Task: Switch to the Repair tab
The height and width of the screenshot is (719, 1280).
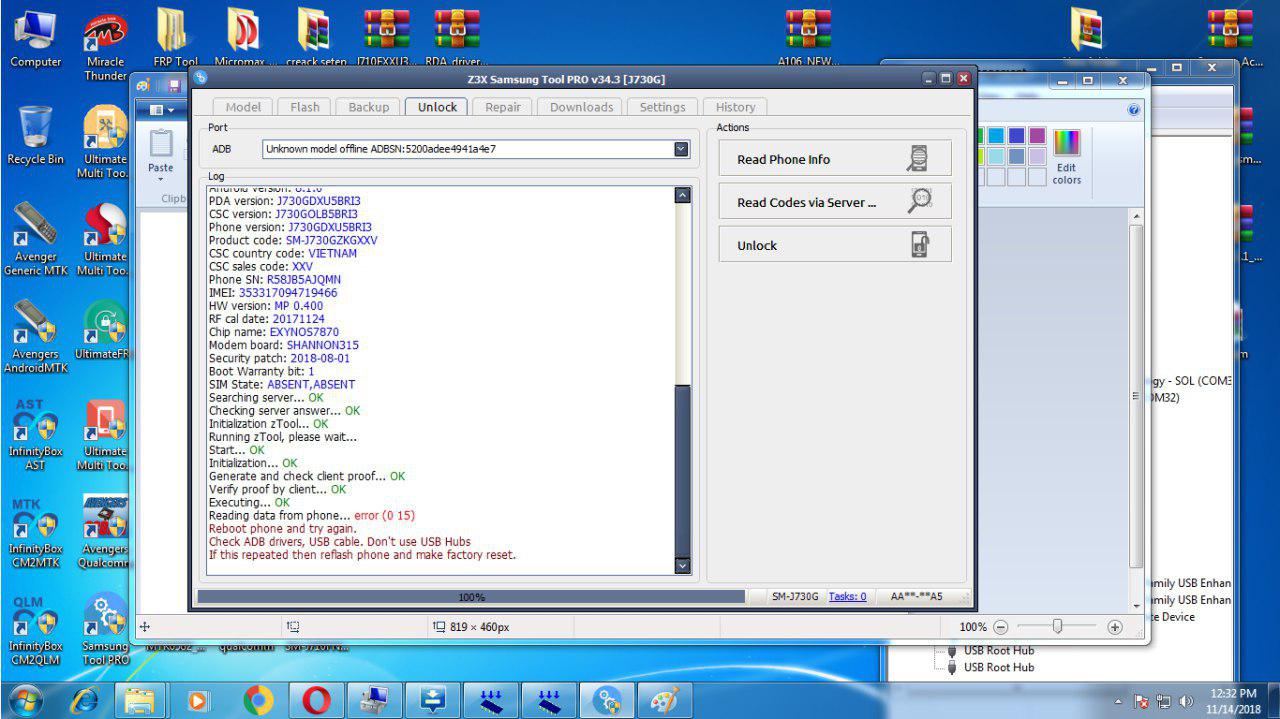Action: [503, 107]
